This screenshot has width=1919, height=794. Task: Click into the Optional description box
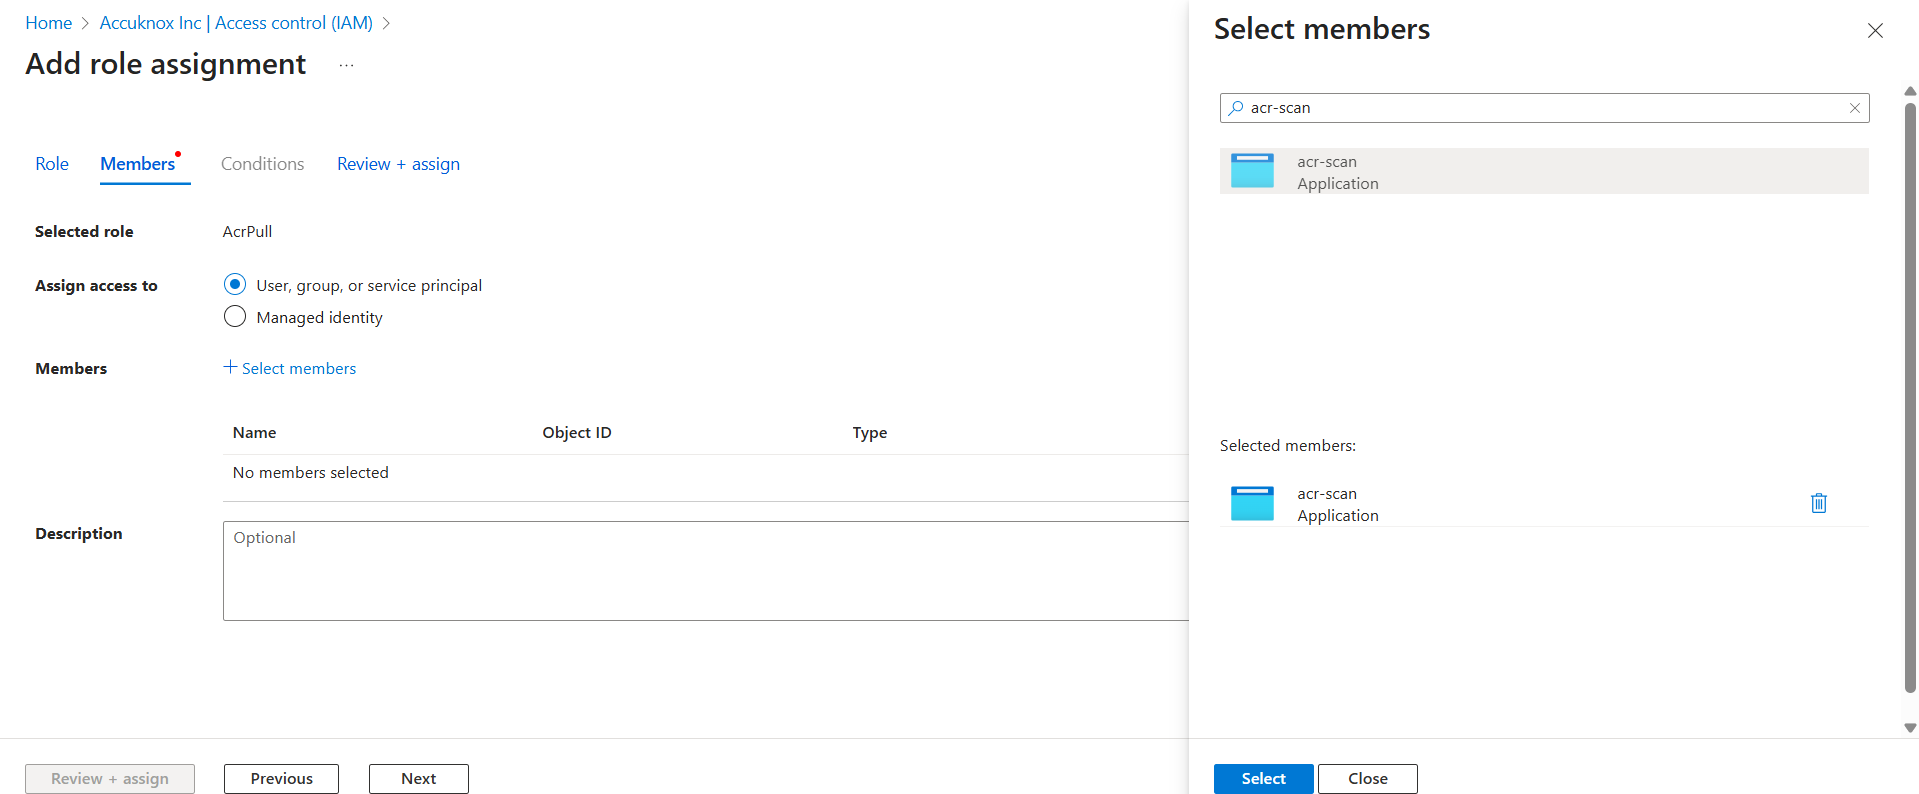point(705,571)
